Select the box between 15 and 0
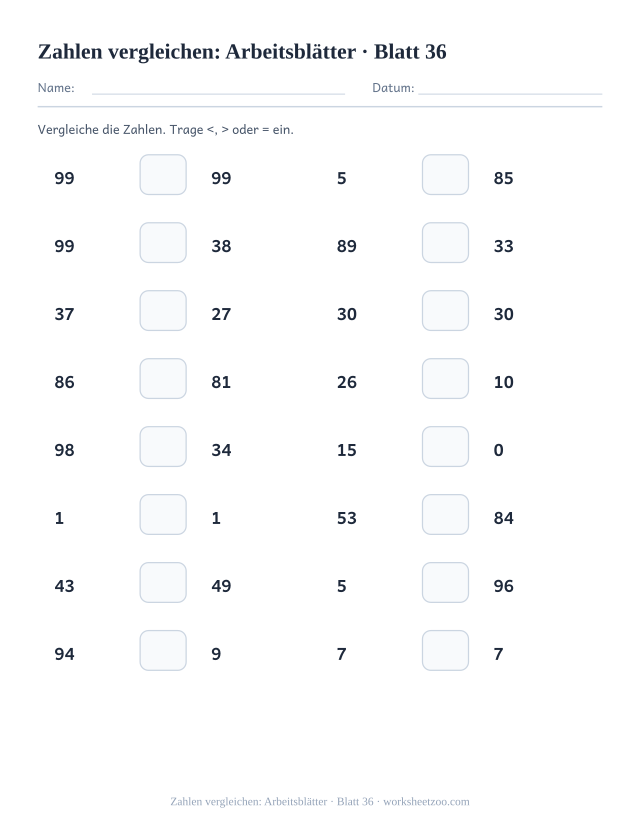Image resolution: width=640 pixels, height=829 pixels. click(x=445, y=447)
